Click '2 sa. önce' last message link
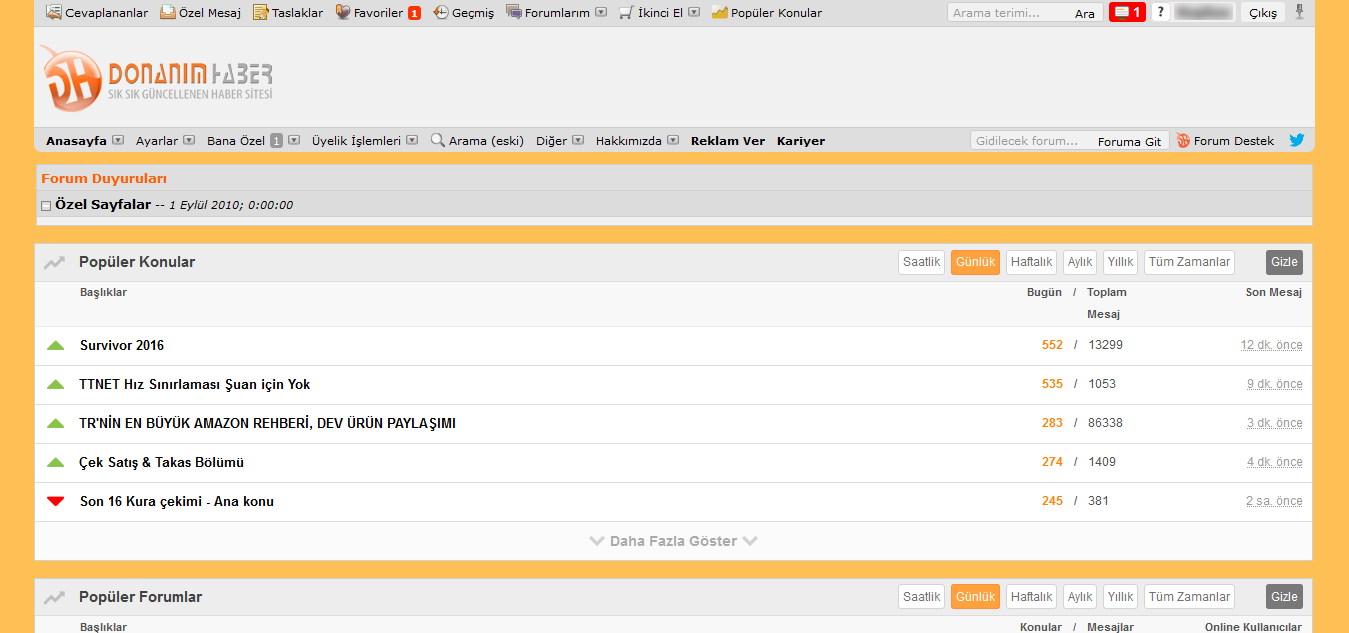 click(x=1274, y=501)
